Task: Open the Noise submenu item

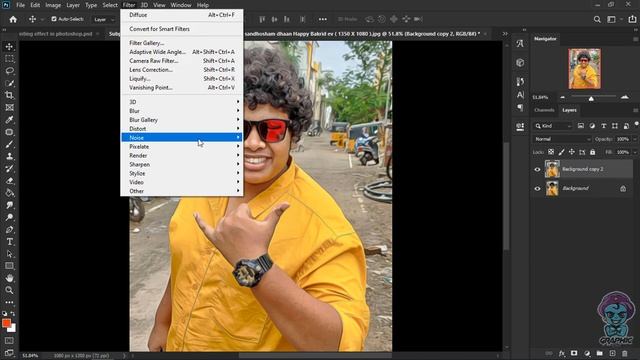Action: pyautogui.click(x=182, y=138)
